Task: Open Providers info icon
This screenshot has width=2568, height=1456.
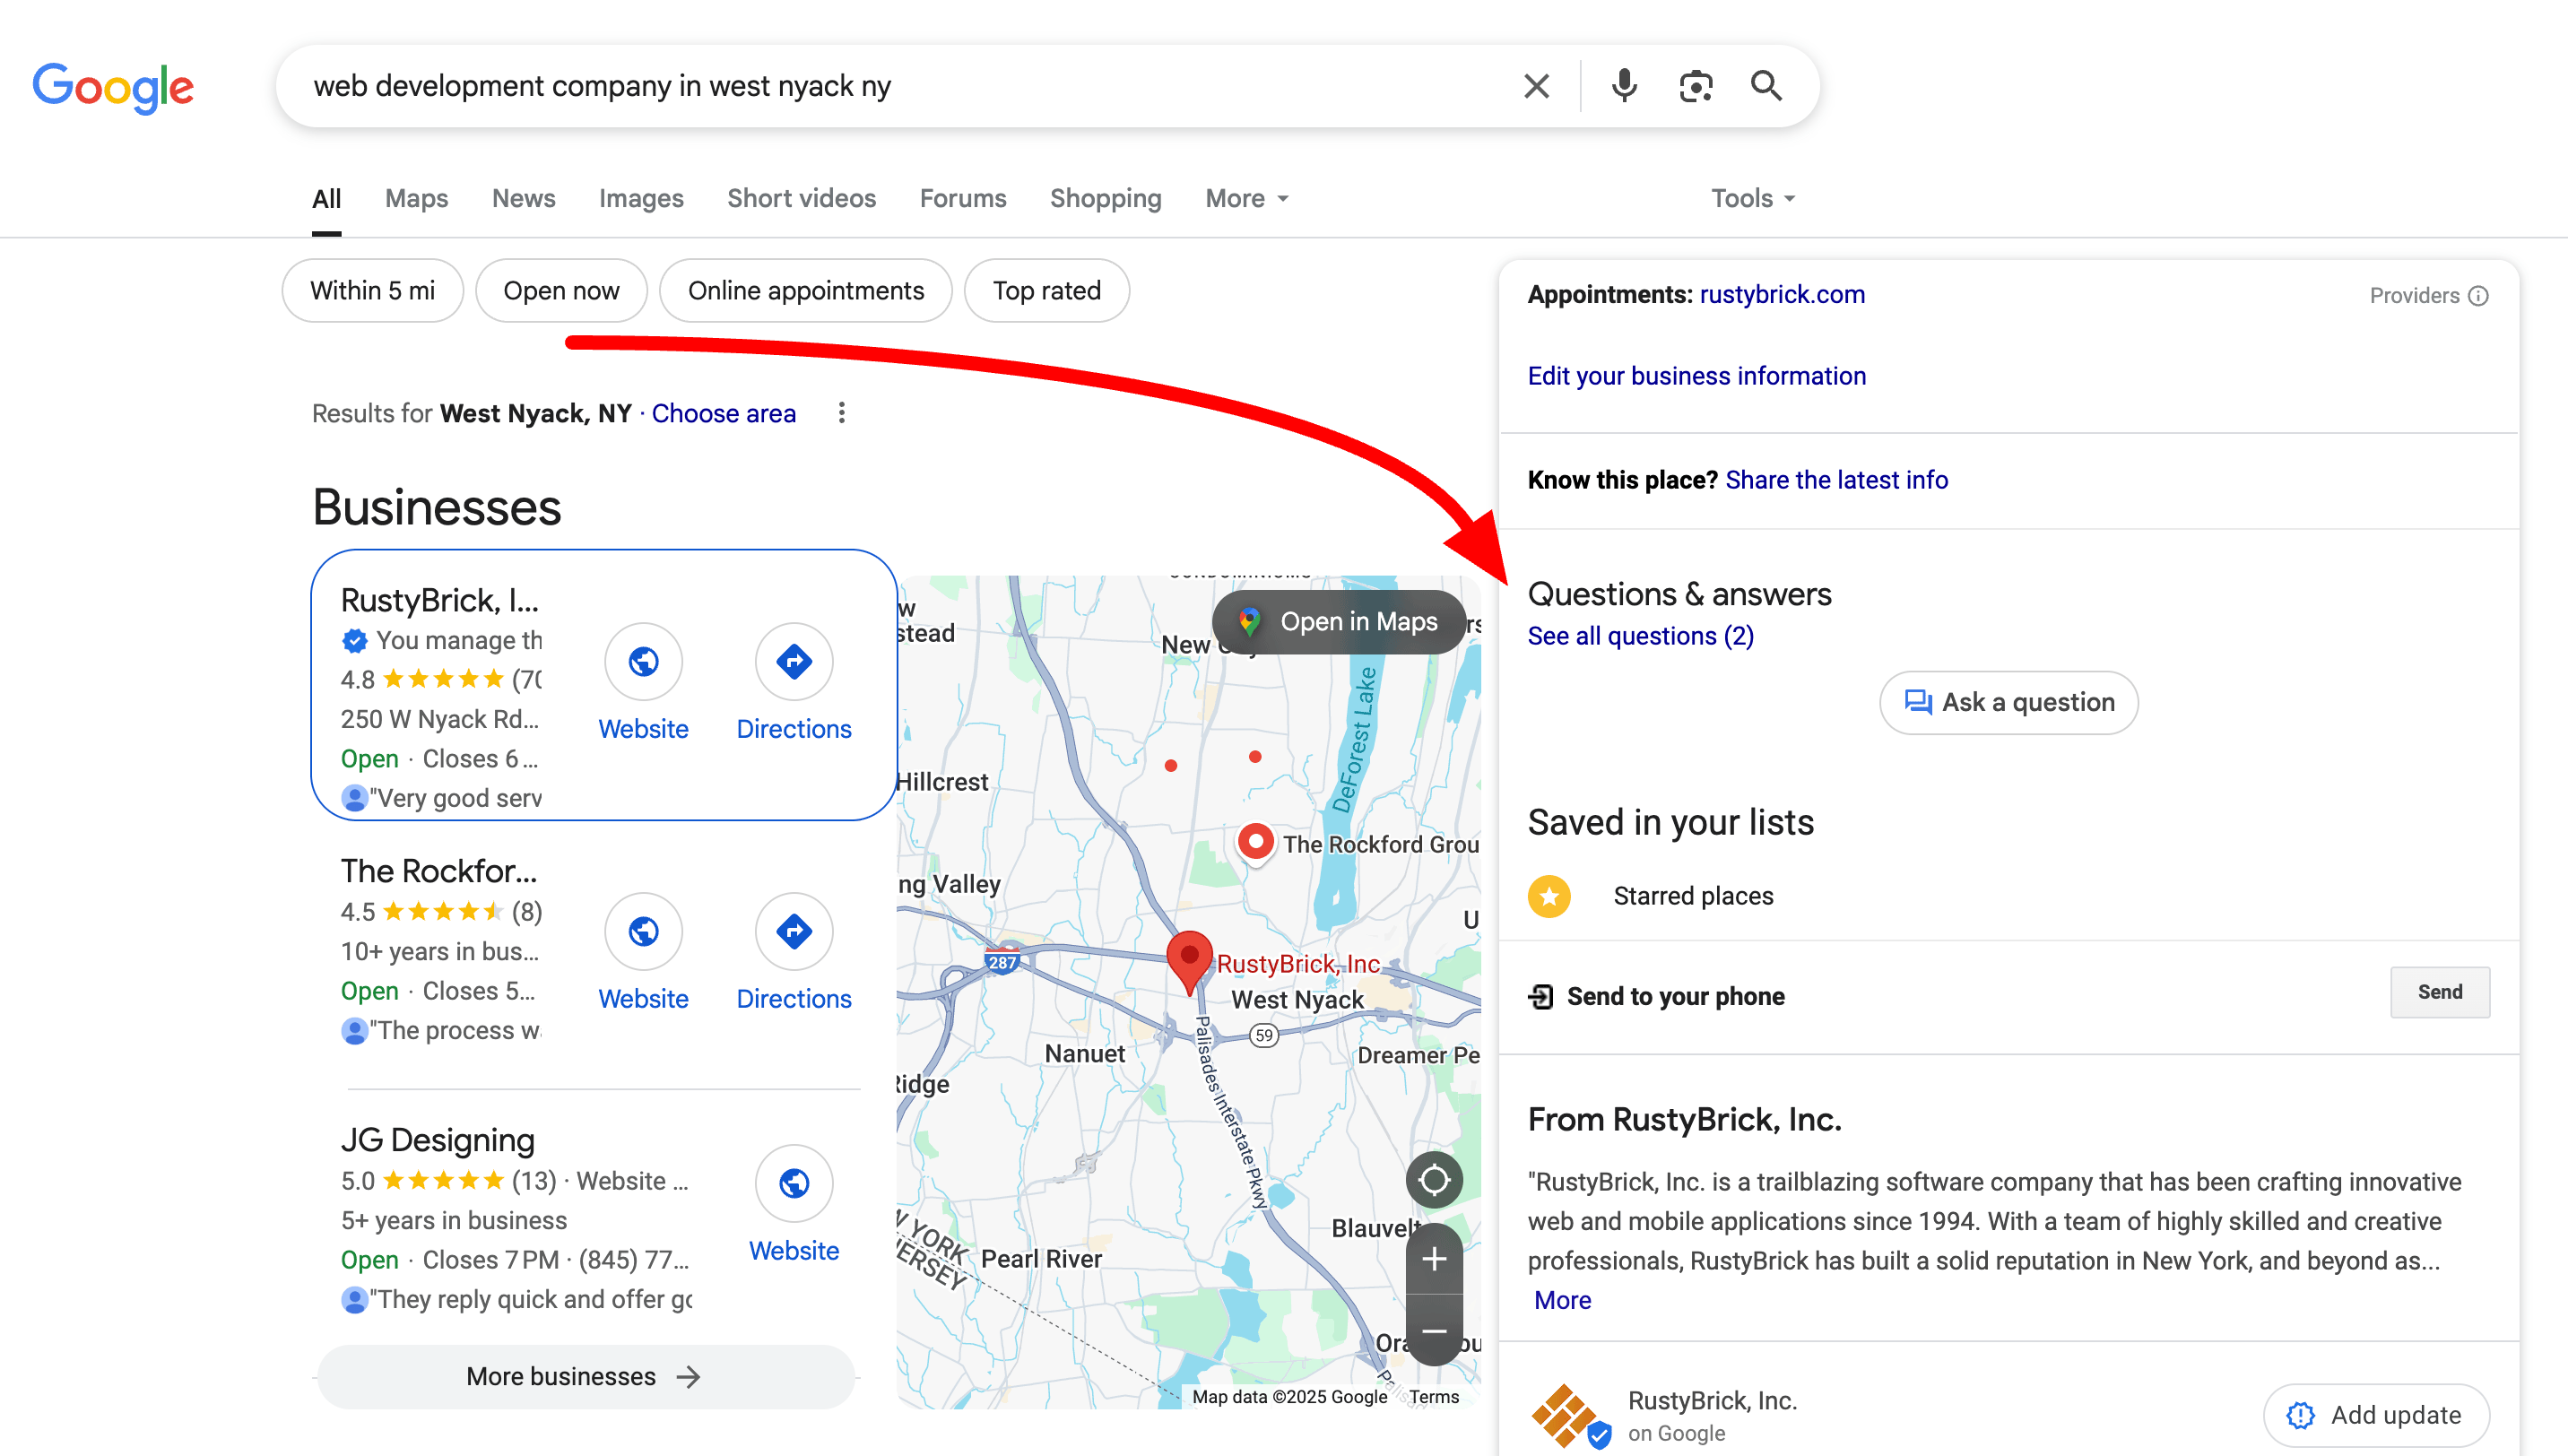Action: 2478,296
